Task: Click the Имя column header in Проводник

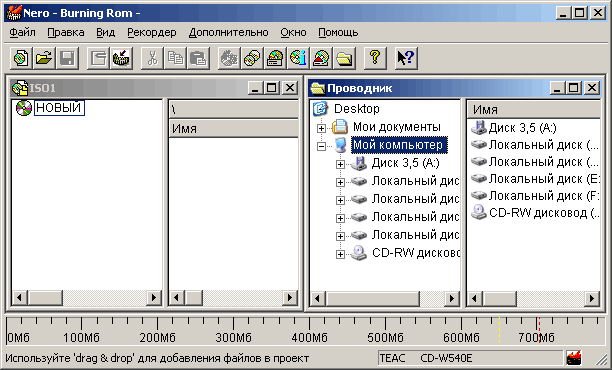Action: coord(534,109)
